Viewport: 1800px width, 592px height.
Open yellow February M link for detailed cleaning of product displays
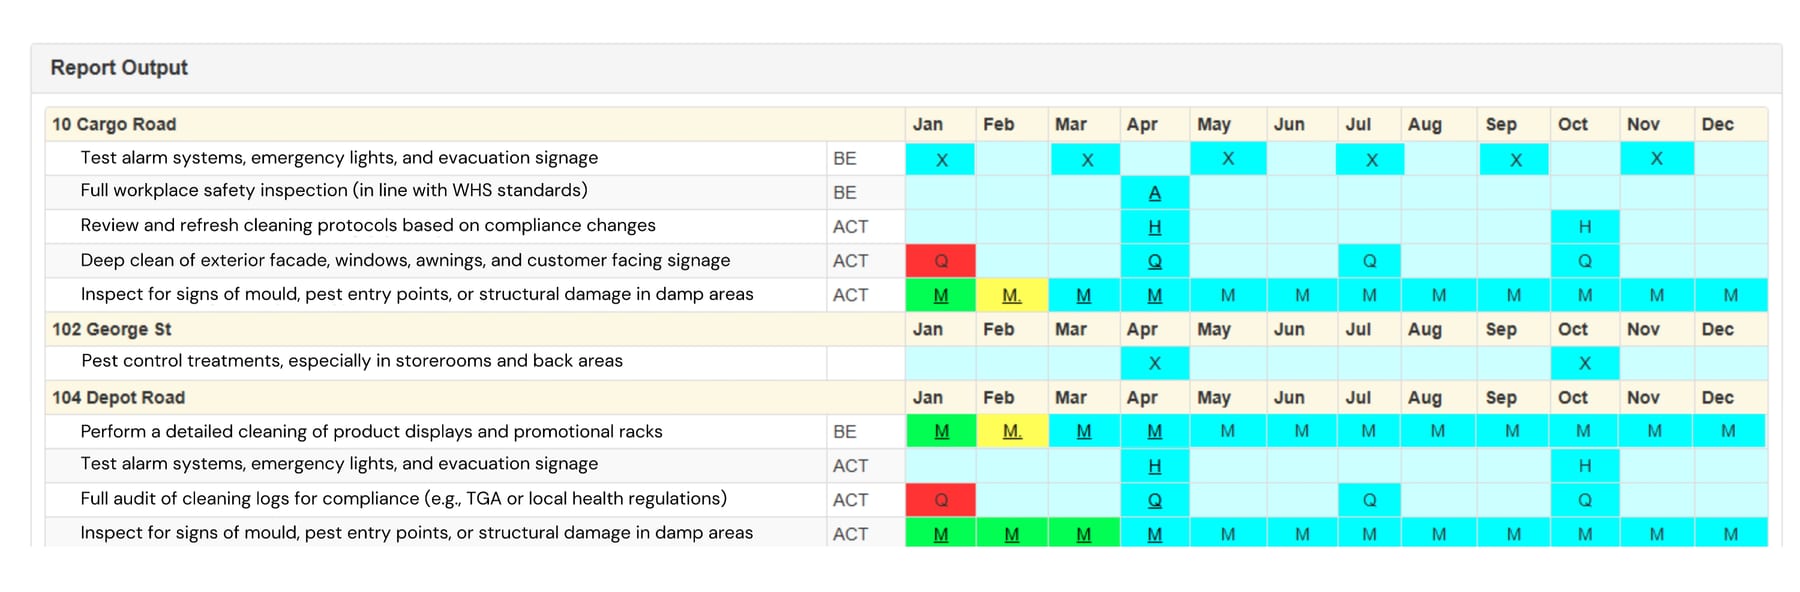(x=1012, y=431)
